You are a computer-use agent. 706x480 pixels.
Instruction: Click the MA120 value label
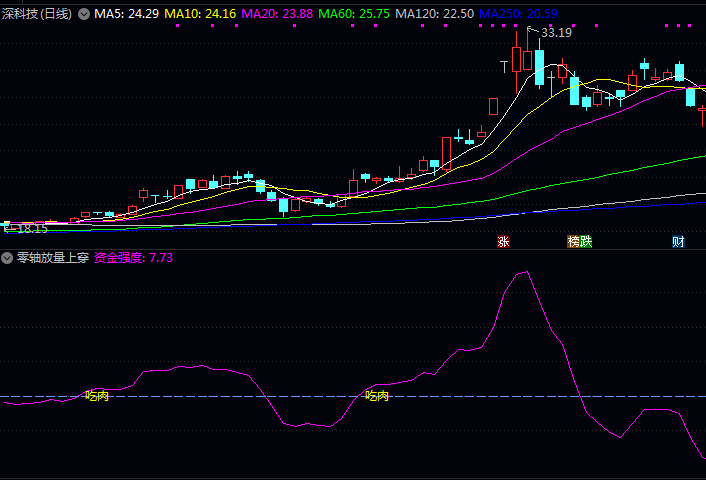(x=434, y=14)
